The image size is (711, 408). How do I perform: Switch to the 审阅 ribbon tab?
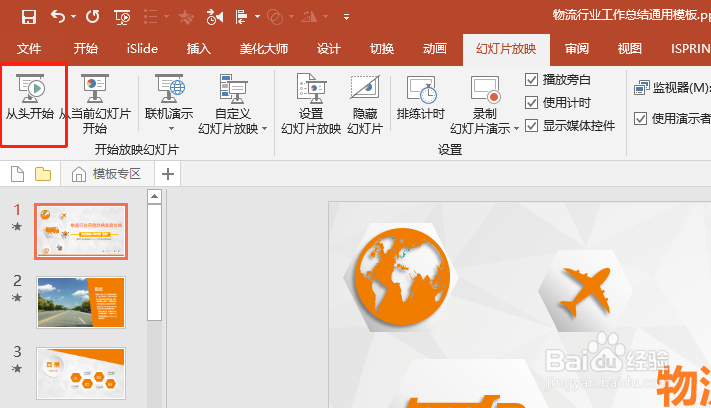pos(577,49)
